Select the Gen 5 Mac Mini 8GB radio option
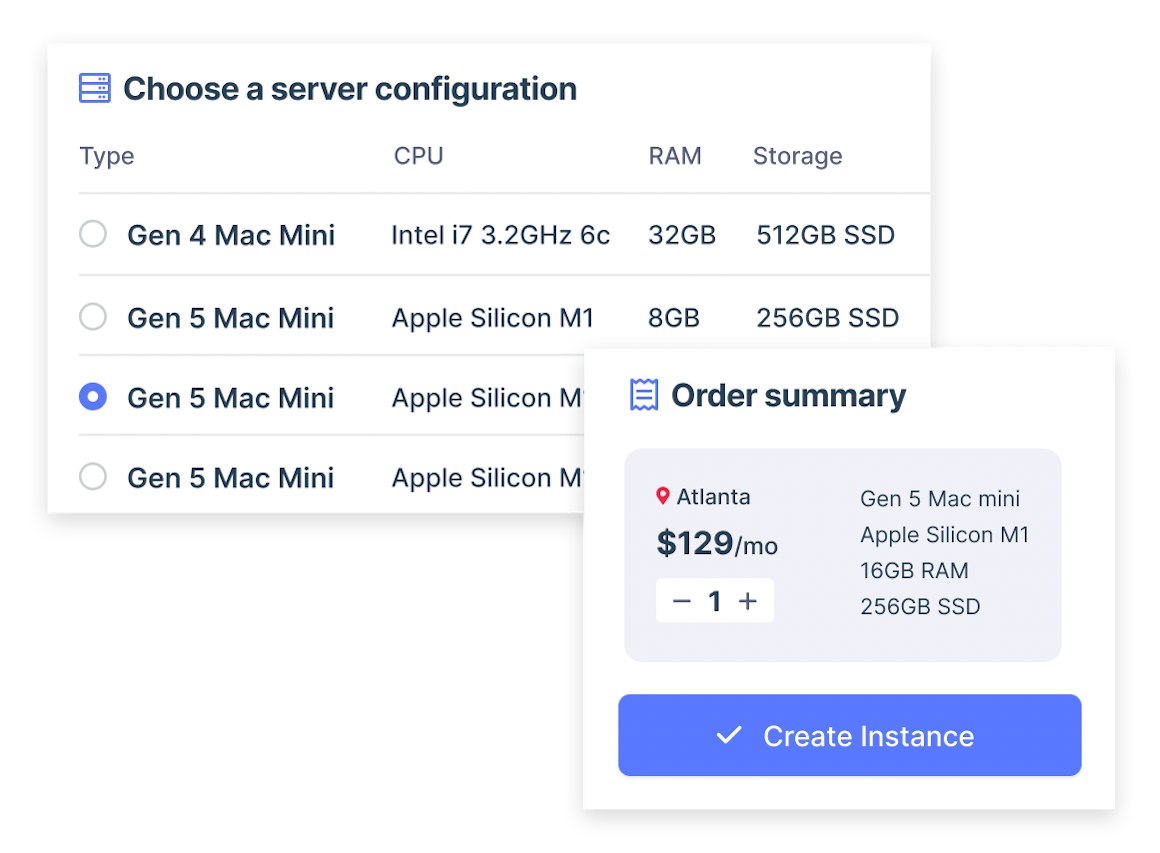Screen dimensions: 1160x853 point(93,317)
